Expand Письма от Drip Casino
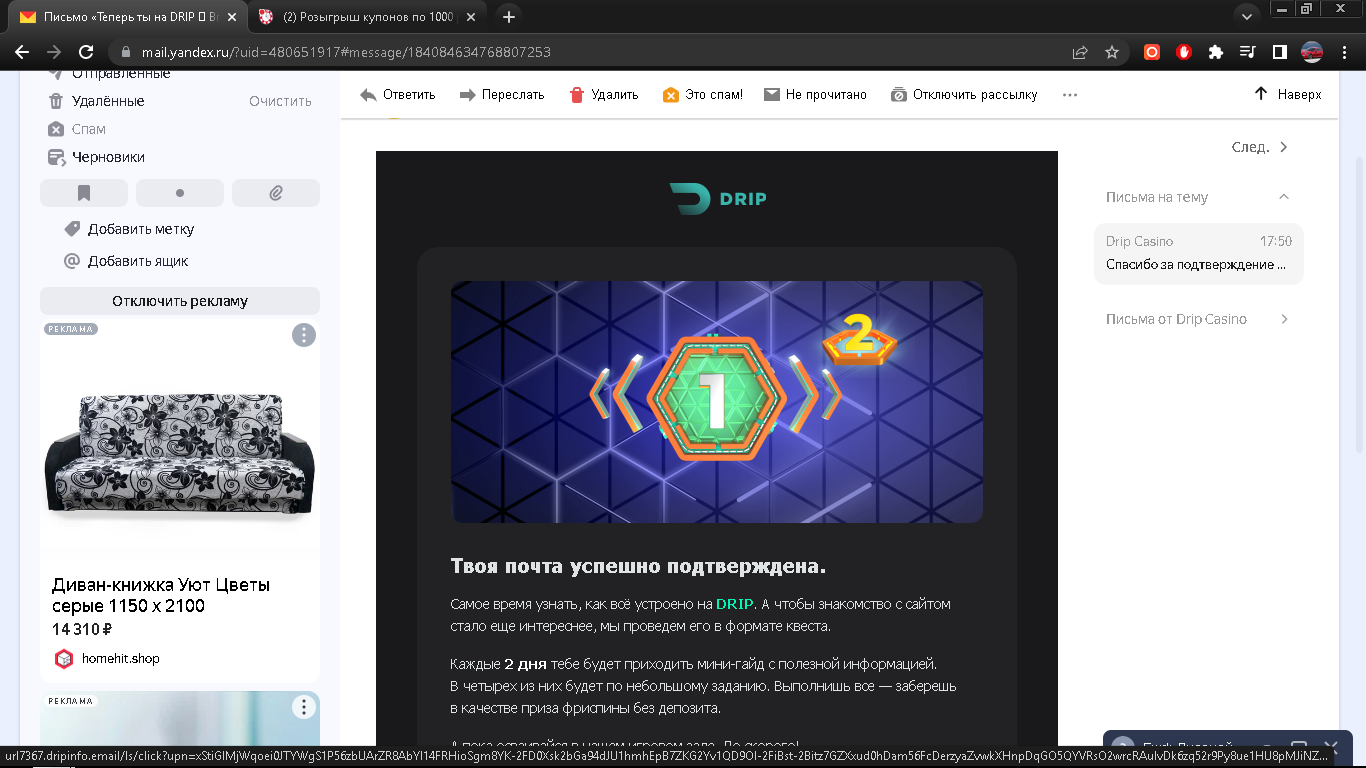The width and height of the screenshot is (1366, 768). (x=1284, y=319)
